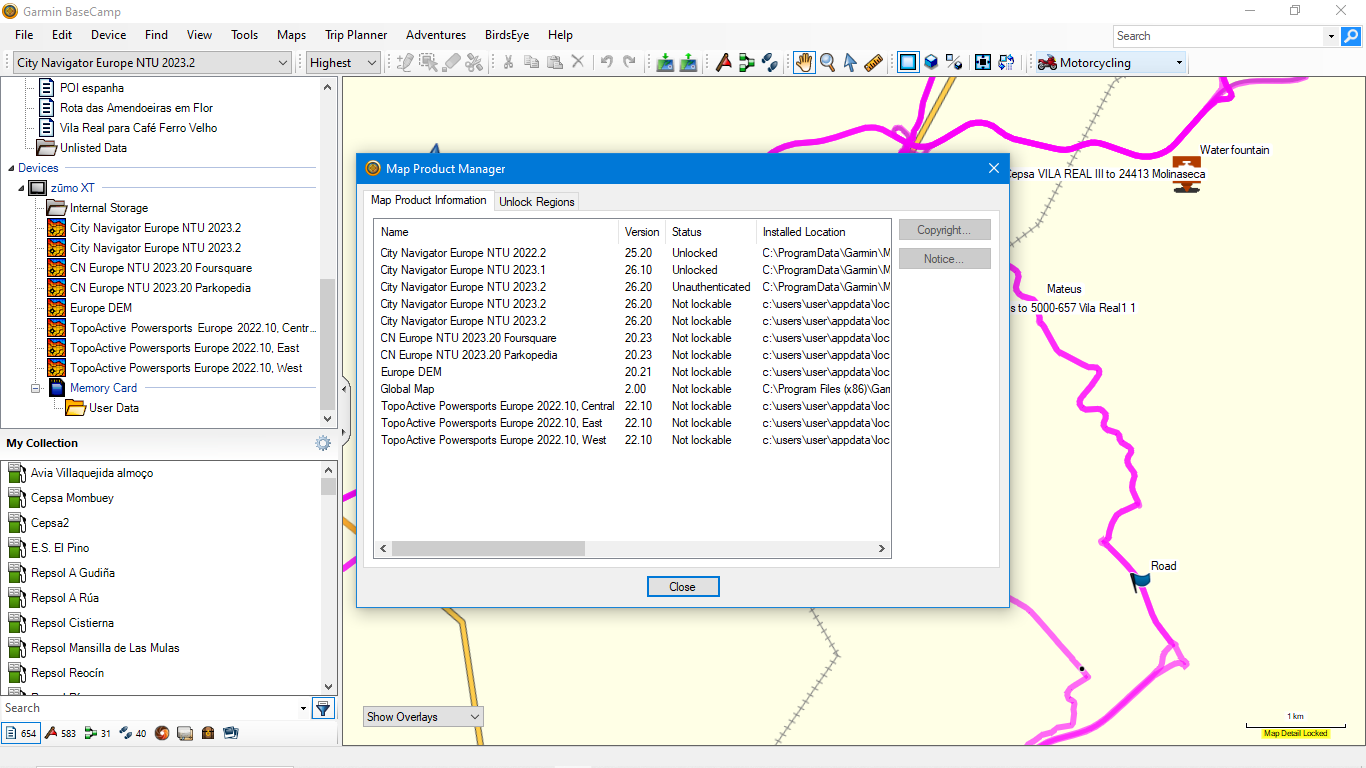The width and height of the screenshot is (1366, 768).
Task: Create a new waypoint with the red flag icon
Action: 724,62
